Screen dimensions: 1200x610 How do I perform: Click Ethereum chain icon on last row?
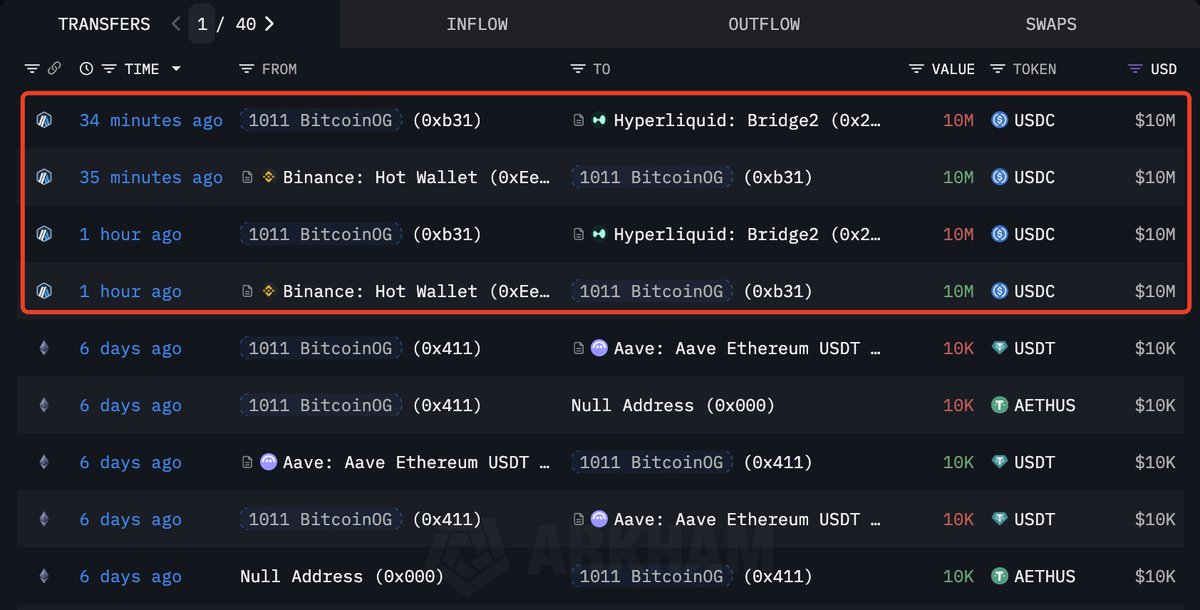(x=43, y=576)
